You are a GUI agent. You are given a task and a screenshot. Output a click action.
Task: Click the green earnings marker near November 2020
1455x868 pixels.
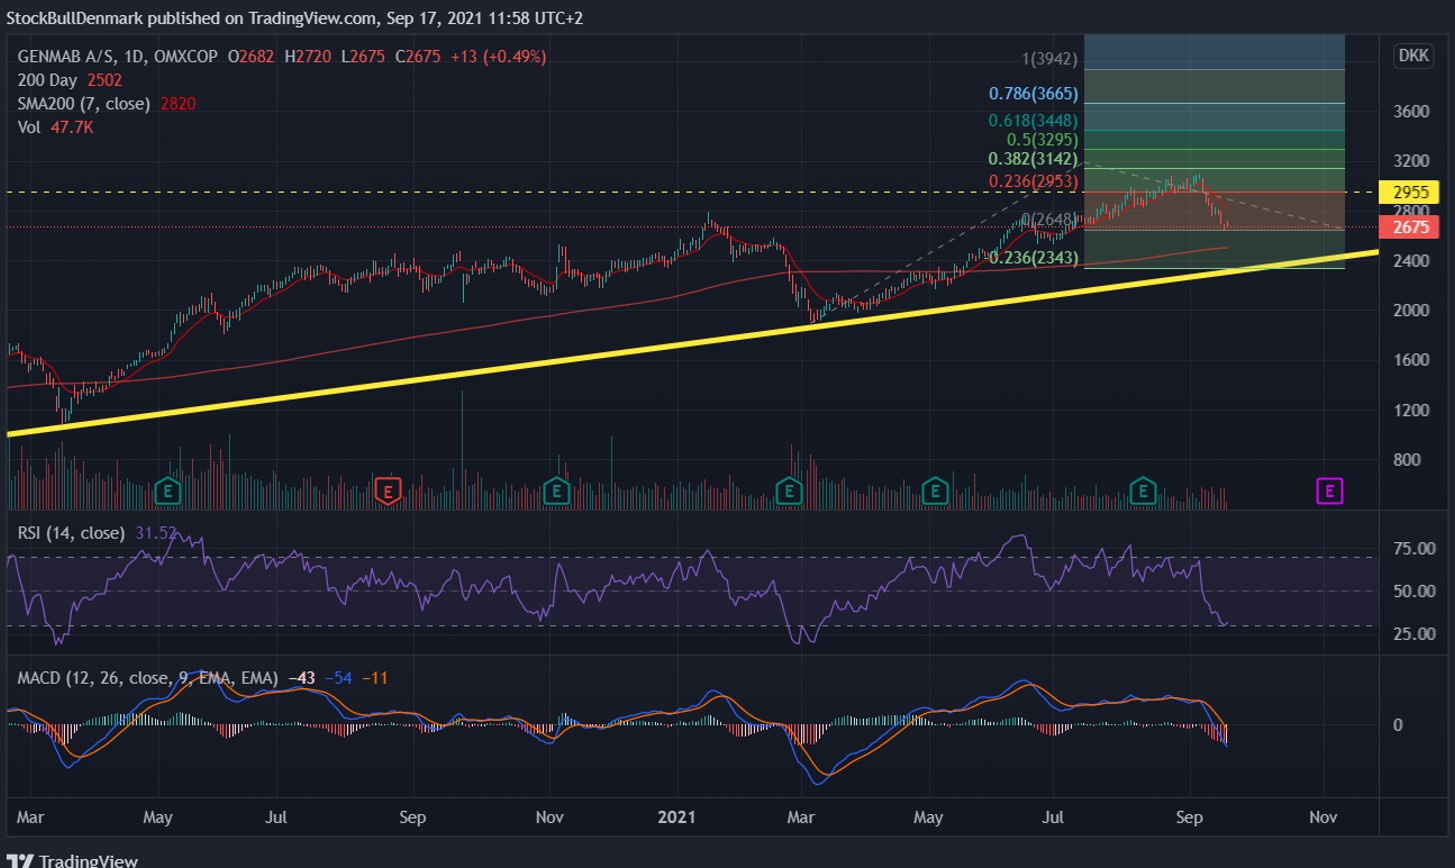tap(555, 490)
